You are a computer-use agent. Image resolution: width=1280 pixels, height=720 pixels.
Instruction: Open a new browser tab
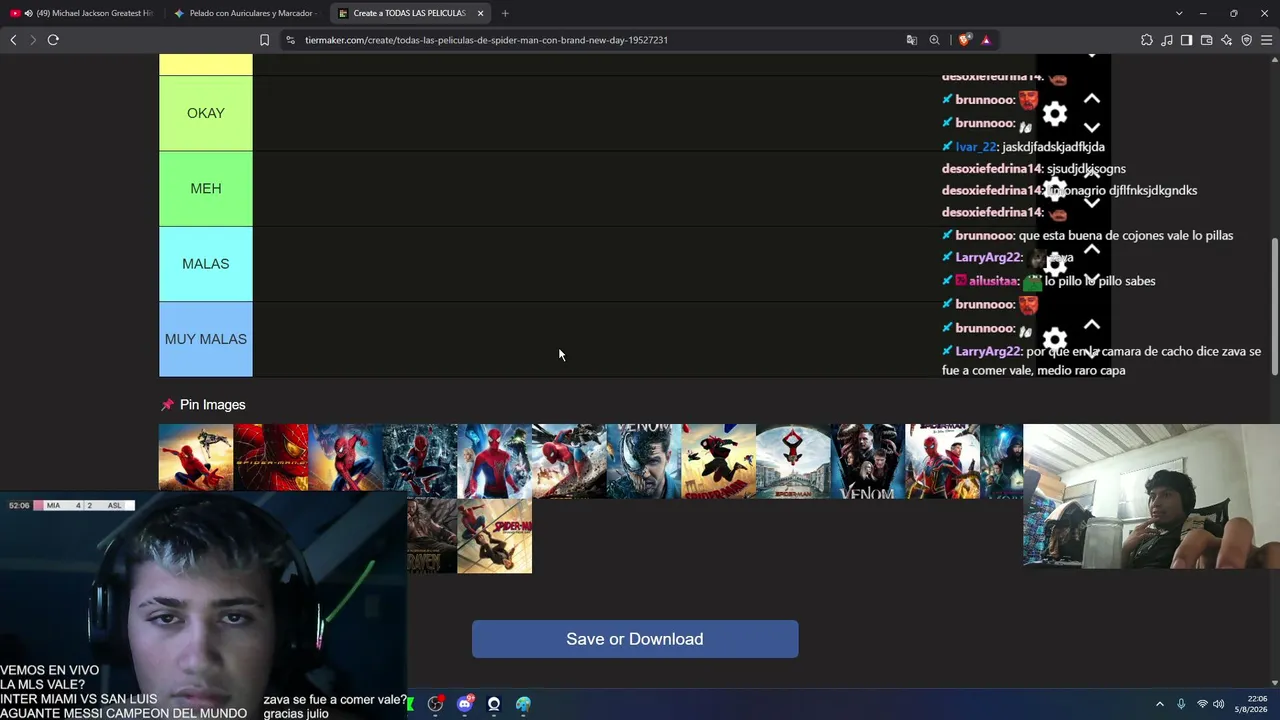(x=505, y=13)
